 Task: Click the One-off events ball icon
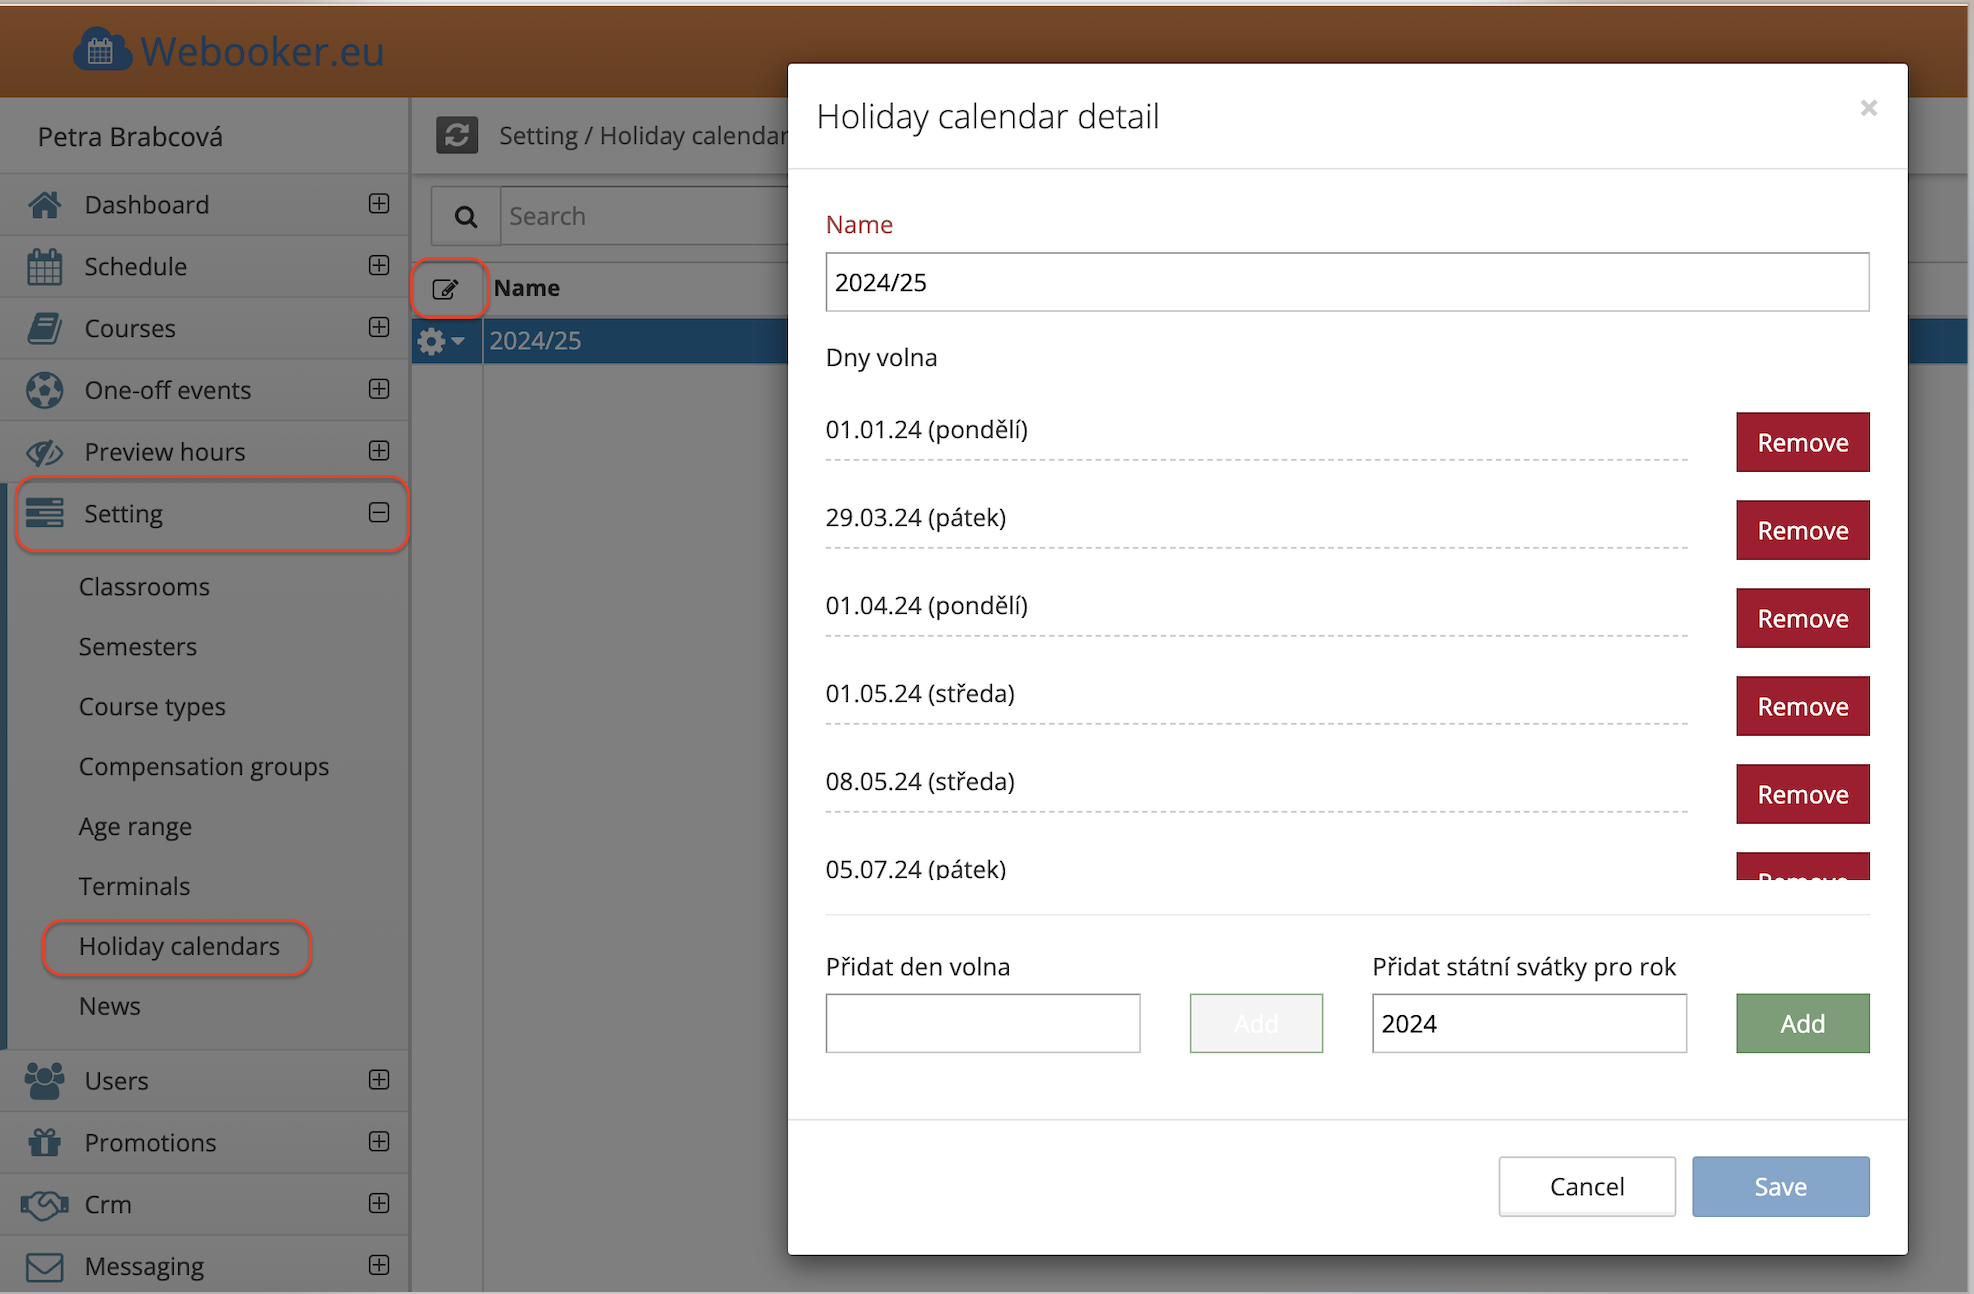point(44,390)
